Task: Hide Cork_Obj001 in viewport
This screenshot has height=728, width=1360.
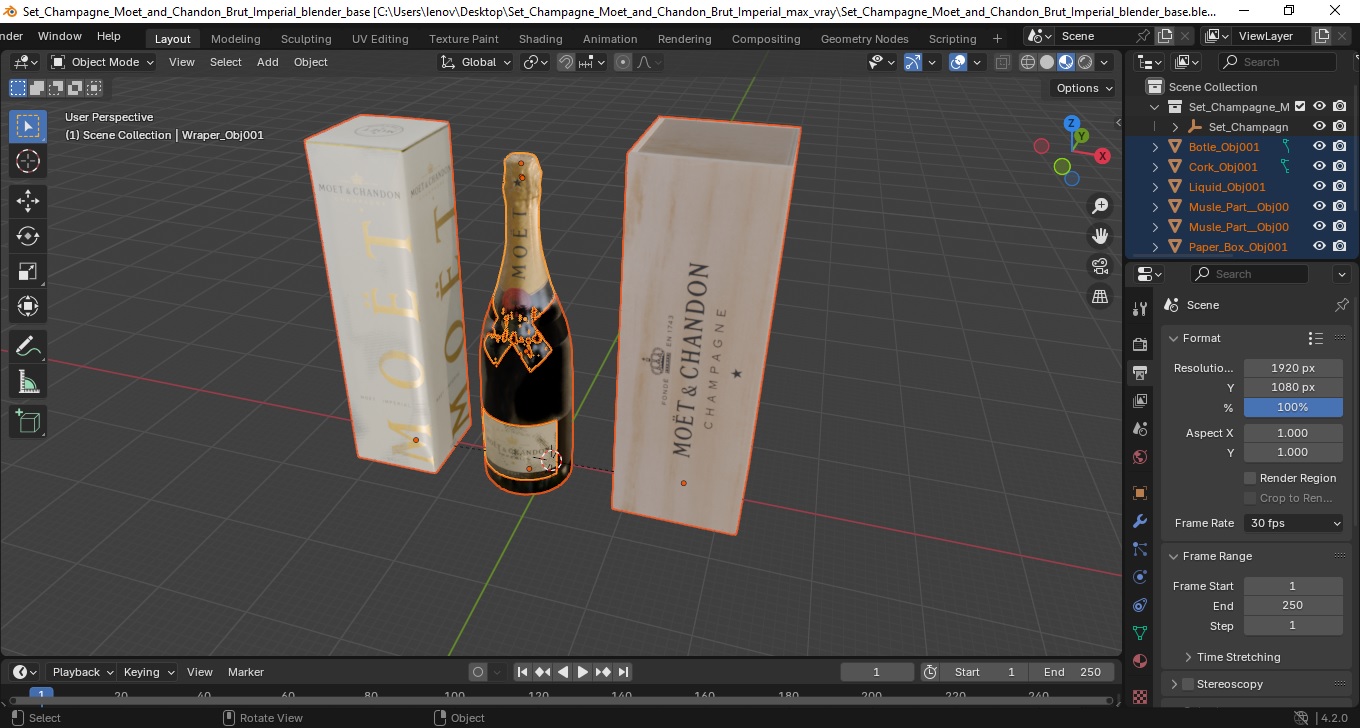Action: (x=1320, y=166)
